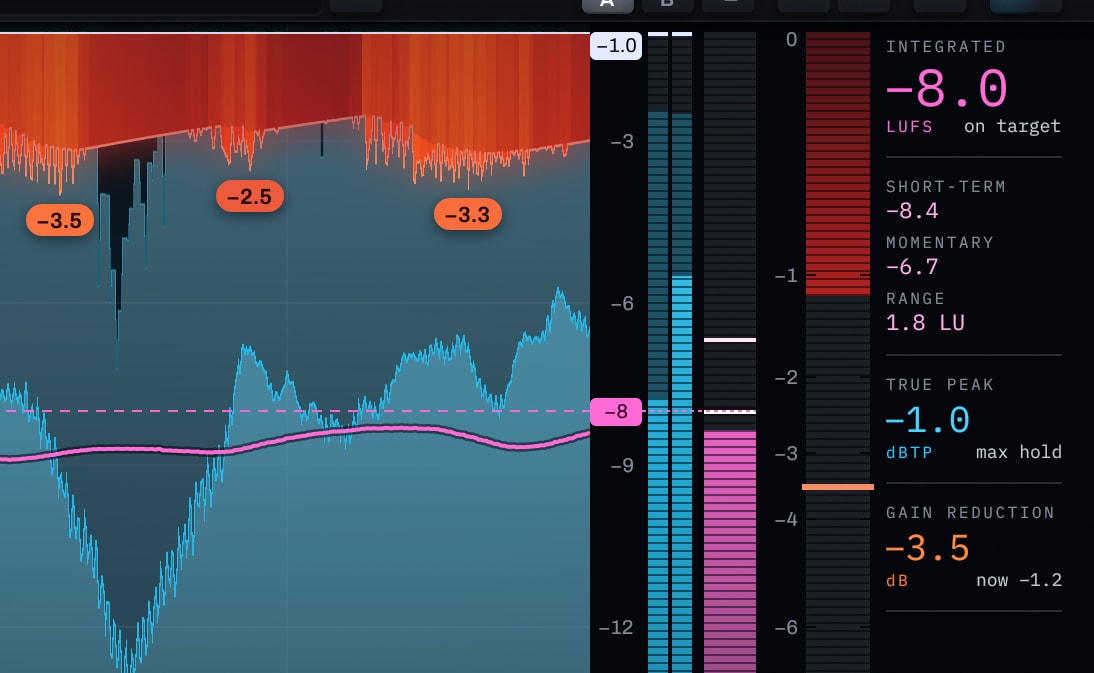Click the Integrated -8.0 readout

947,89
